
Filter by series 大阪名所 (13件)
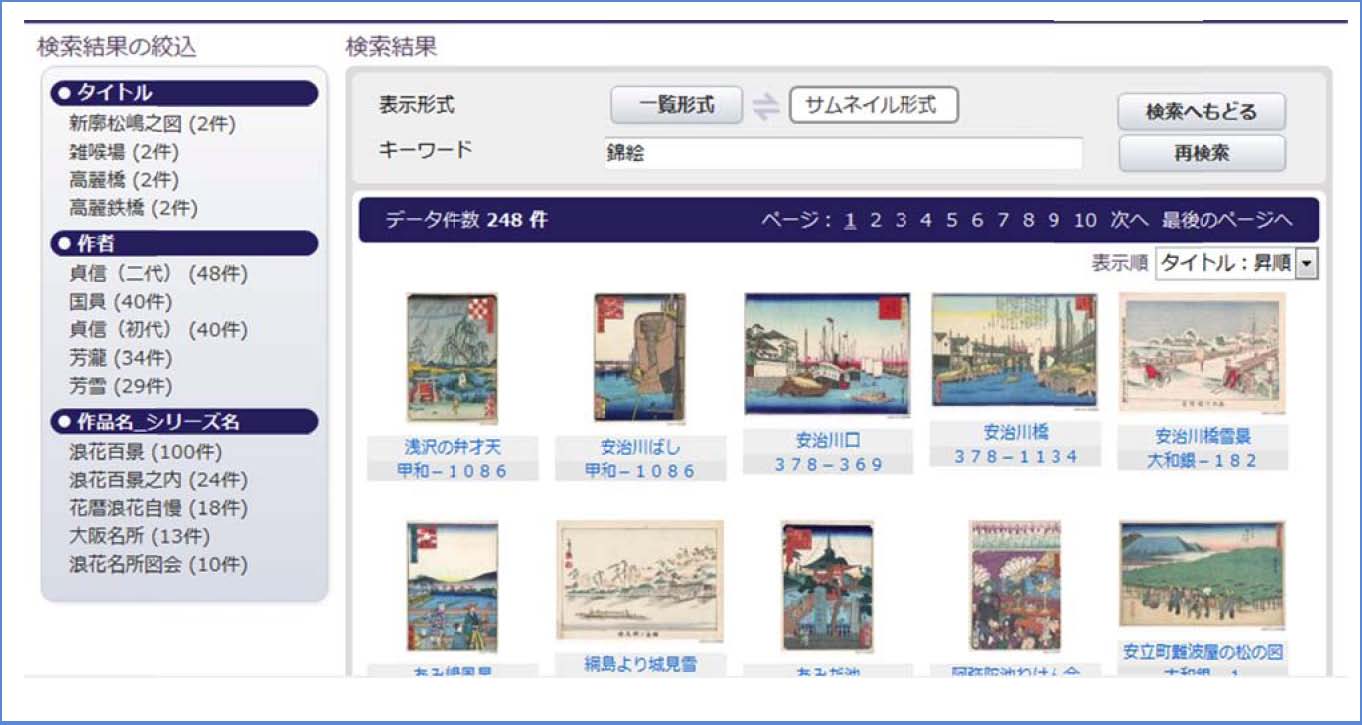[139, 536]
